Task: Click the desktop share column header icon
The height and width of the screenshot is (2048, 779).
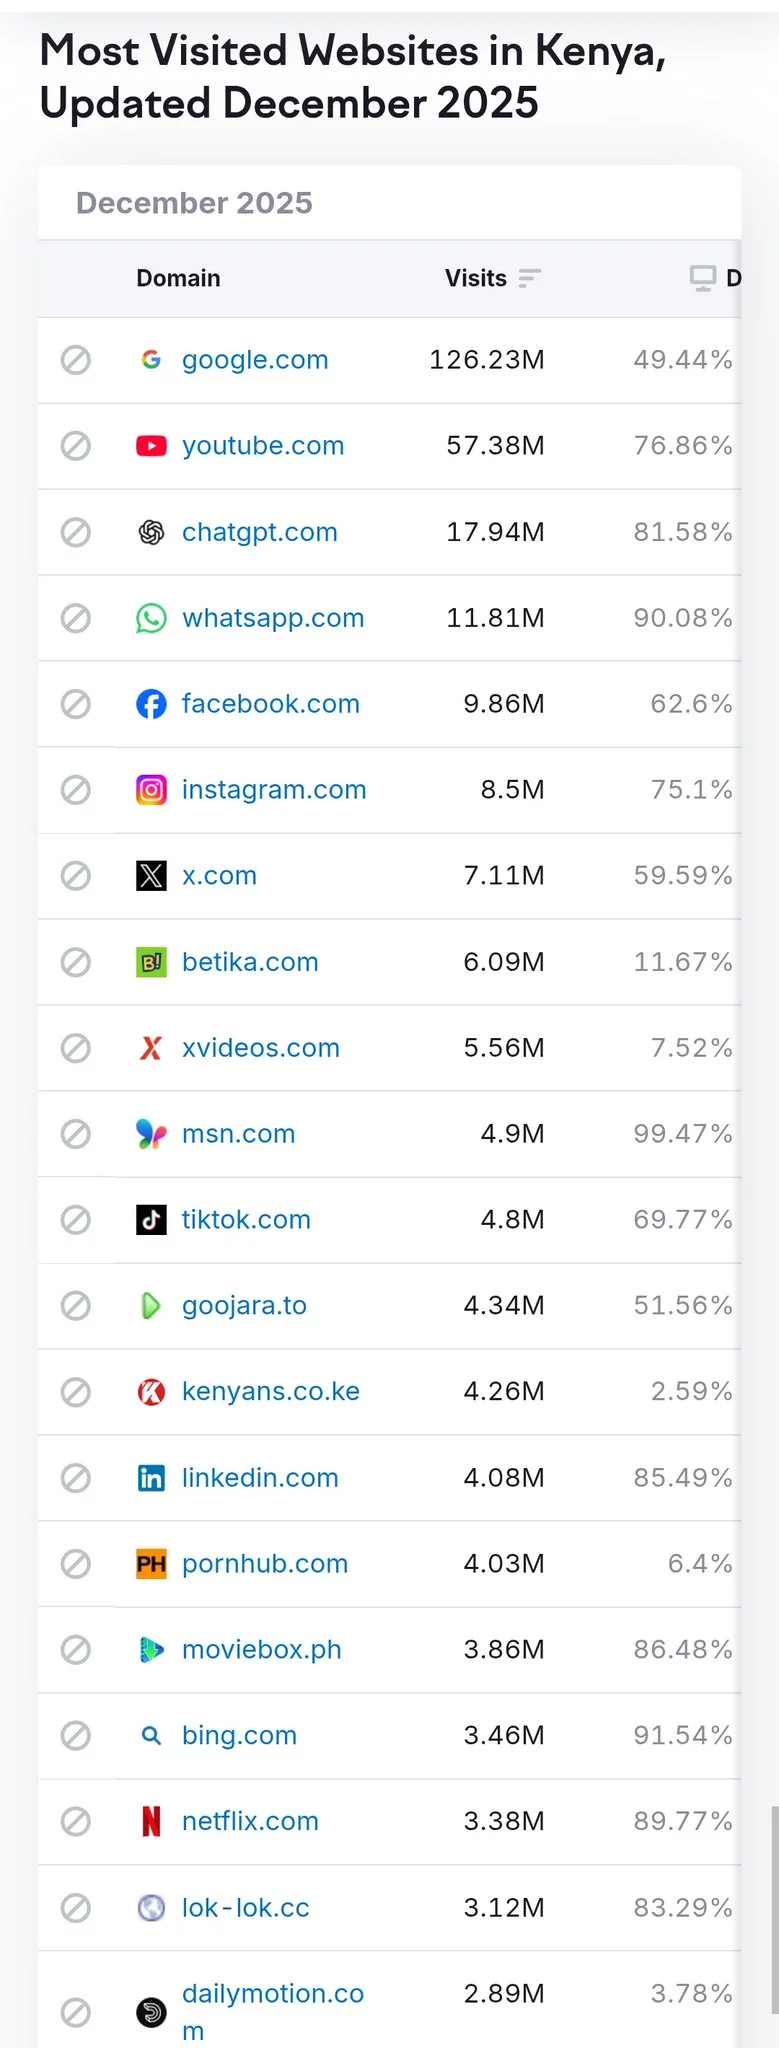Action: tap(703, 278)
